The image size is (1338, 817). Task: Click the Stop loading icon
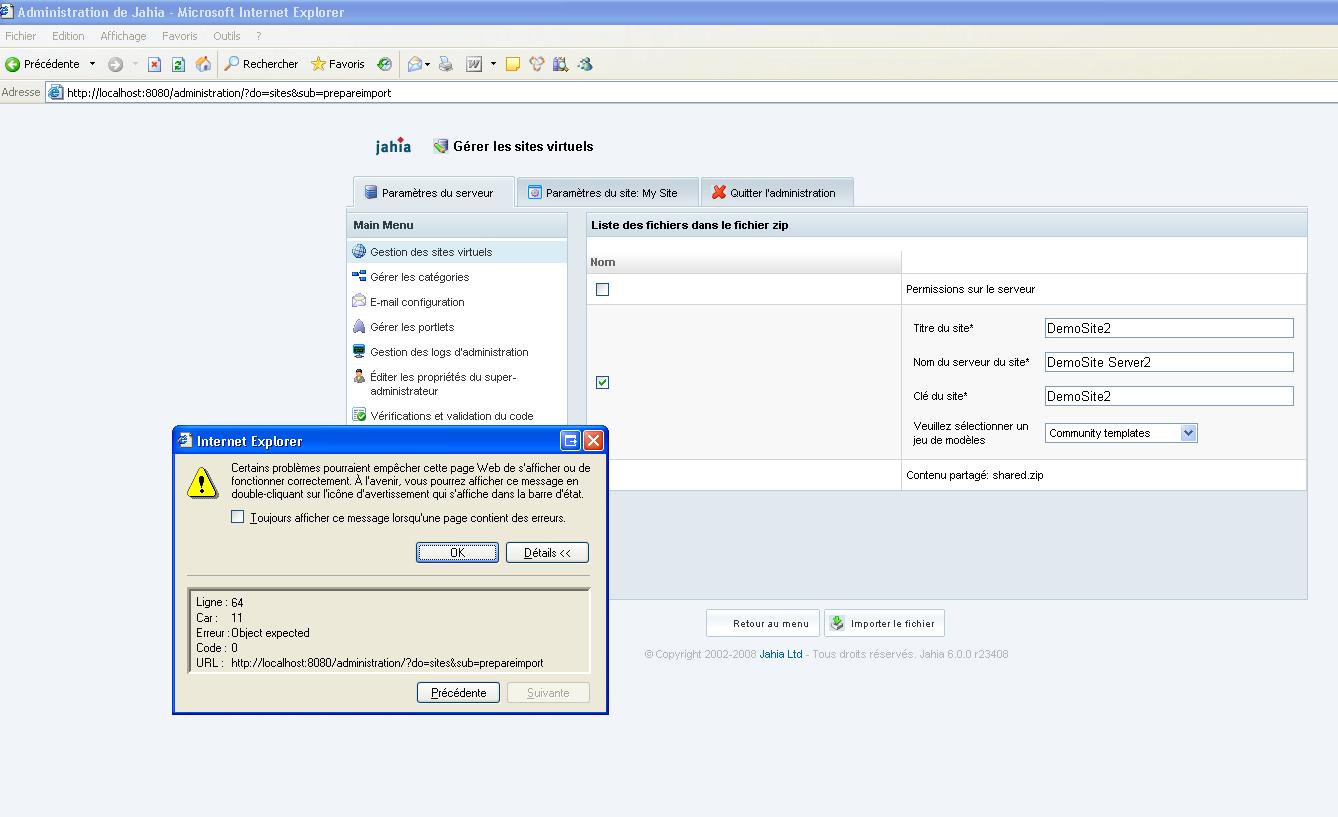click(154, 64)
